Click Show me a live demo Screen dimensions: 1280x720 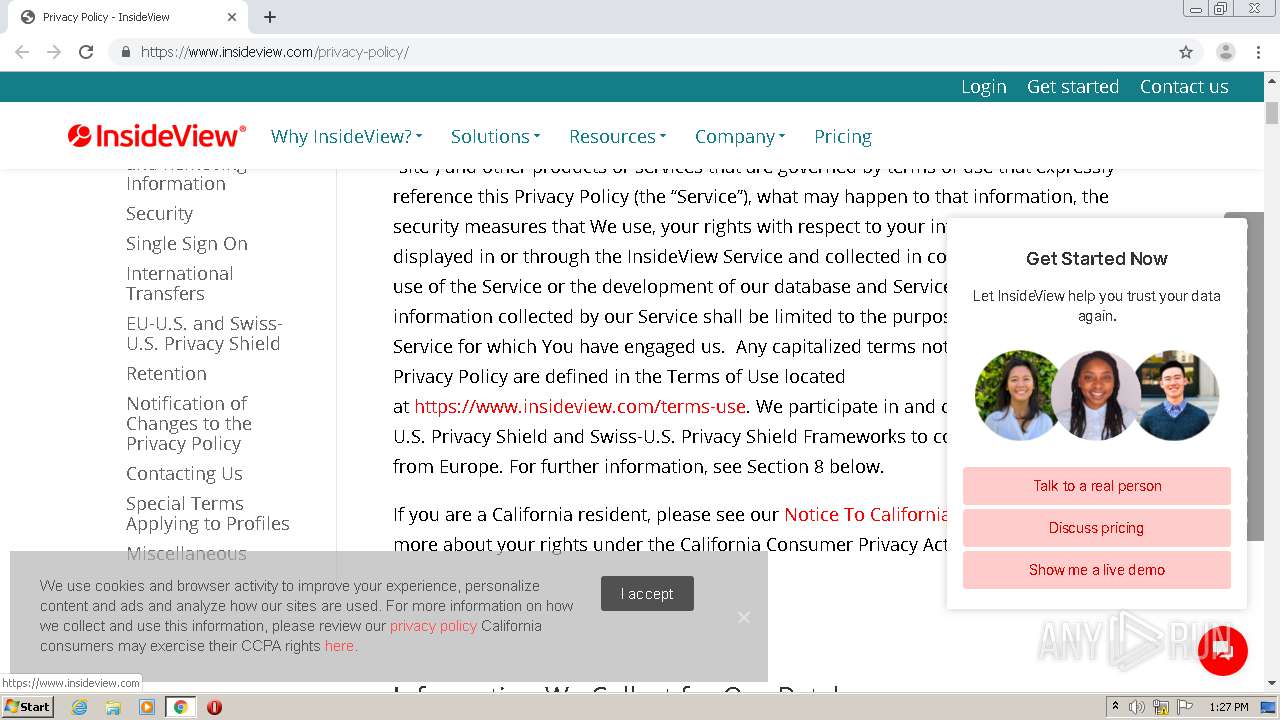tap(1097, 570)
